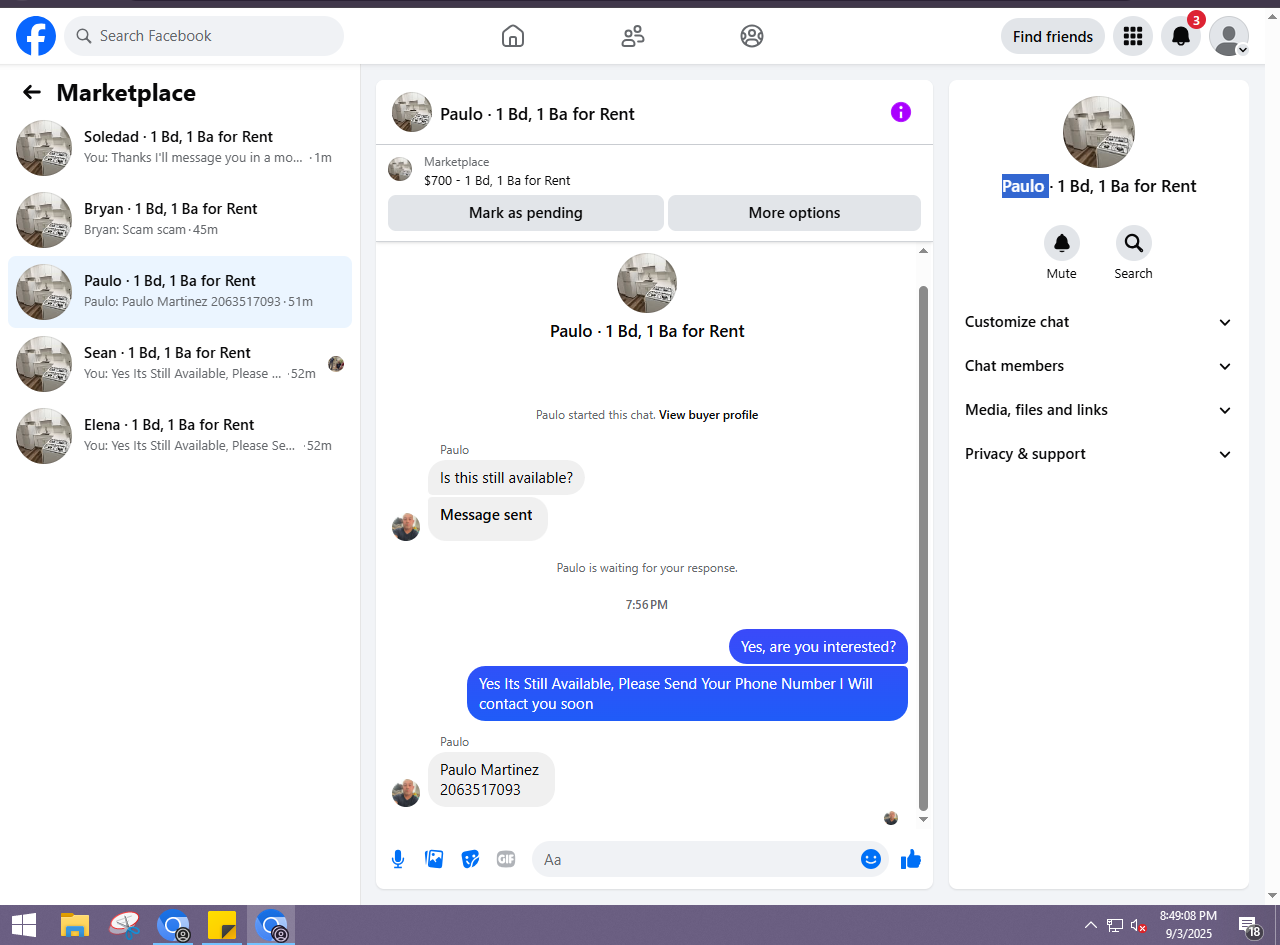
Task: Open Sticky Notes from the taskbar
Action: [x=222, y=925]
